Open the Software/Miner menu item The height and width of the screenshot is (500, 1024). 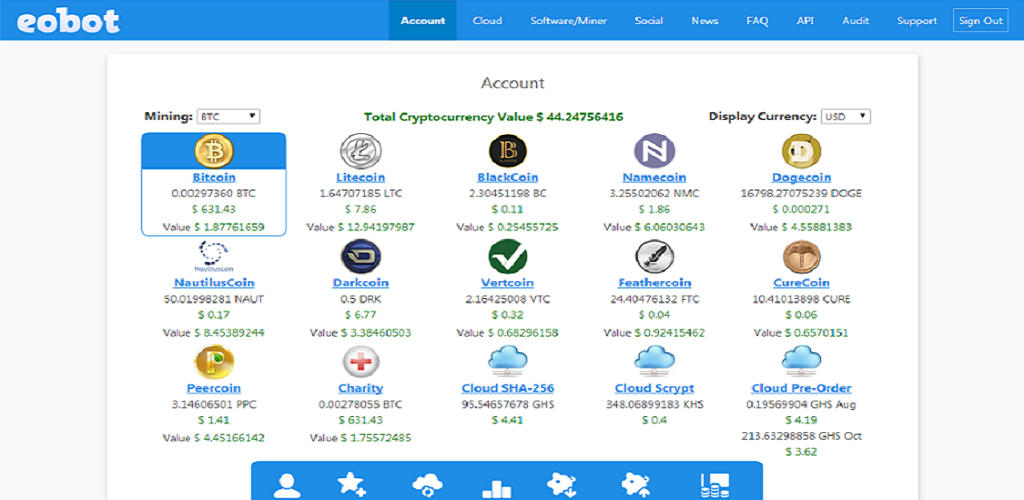tap(569, 20)
